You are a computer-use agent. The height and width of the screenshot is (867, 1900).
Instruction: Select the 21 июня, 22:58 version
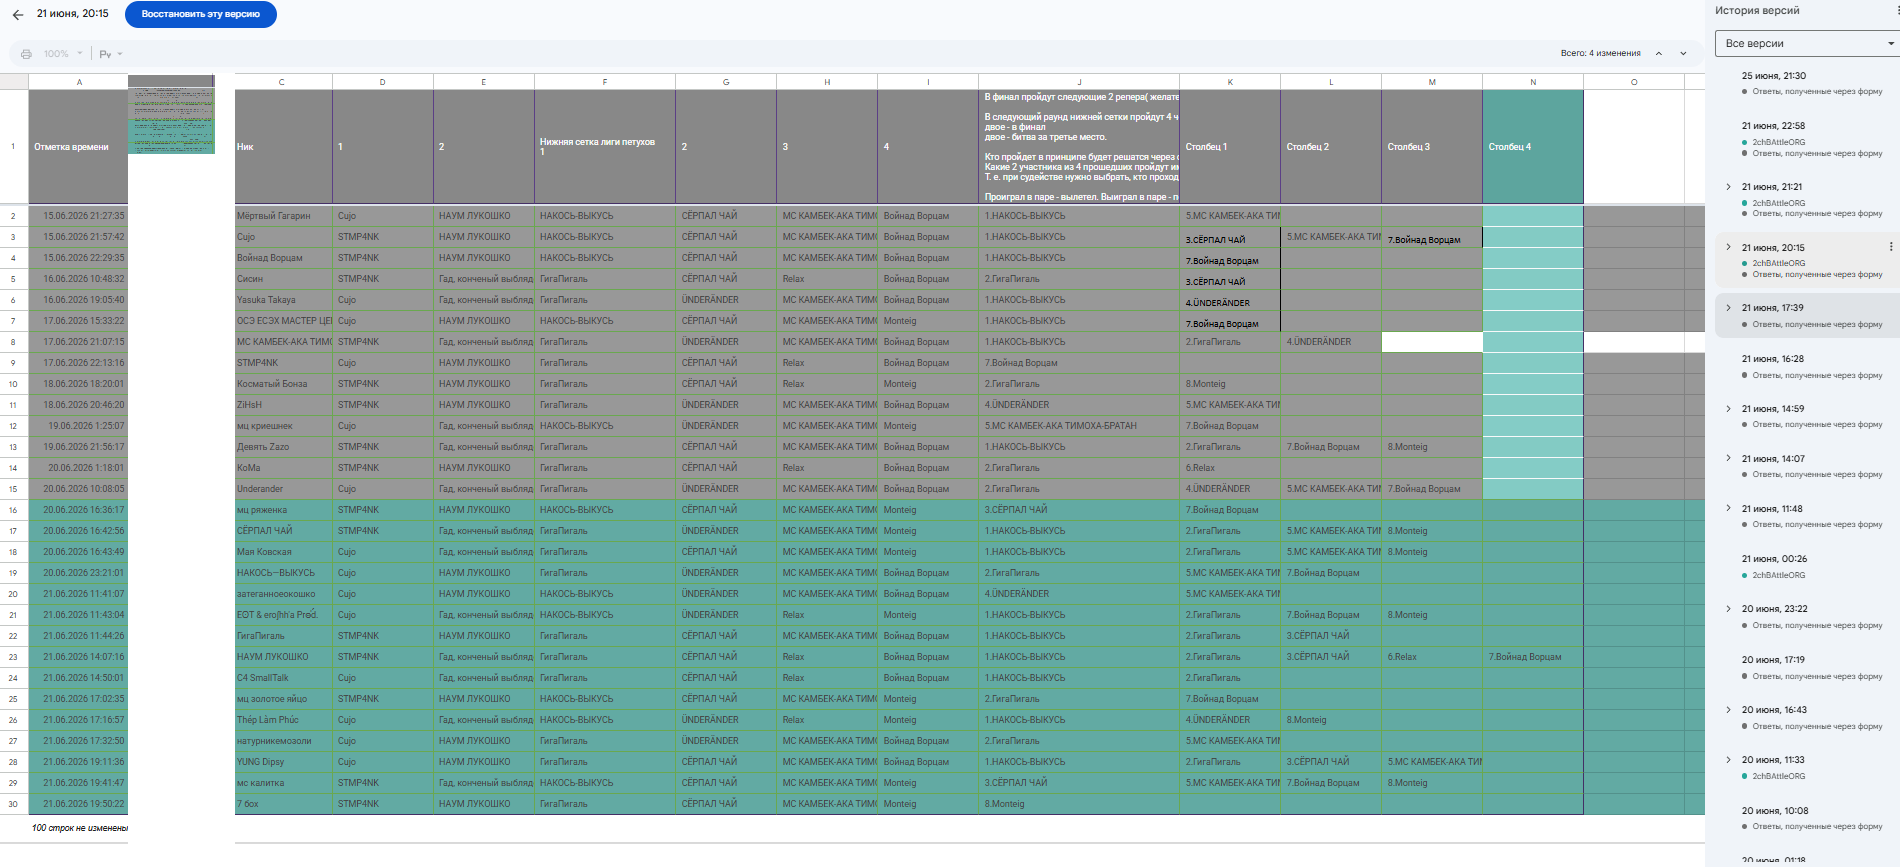[1808, 139]
